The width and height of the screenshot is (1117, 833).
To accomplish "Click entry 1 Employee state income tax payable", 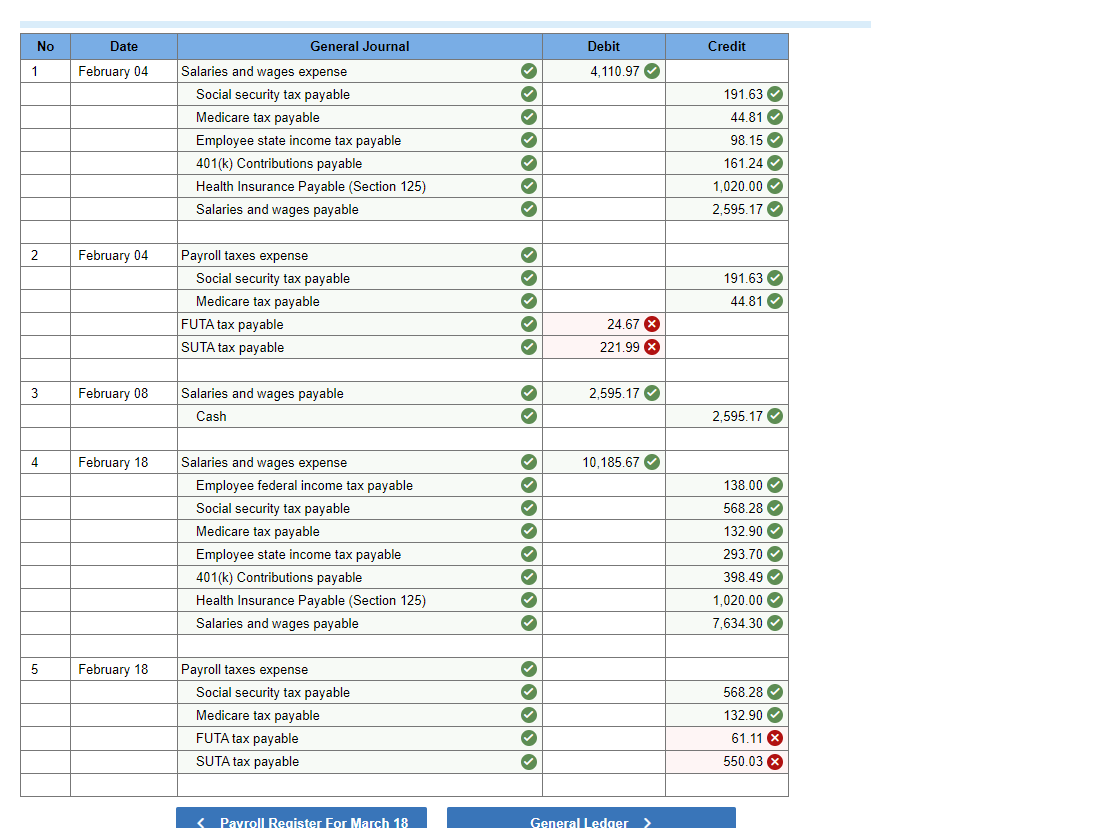I will pyautogui.click(x=298, y=140).
